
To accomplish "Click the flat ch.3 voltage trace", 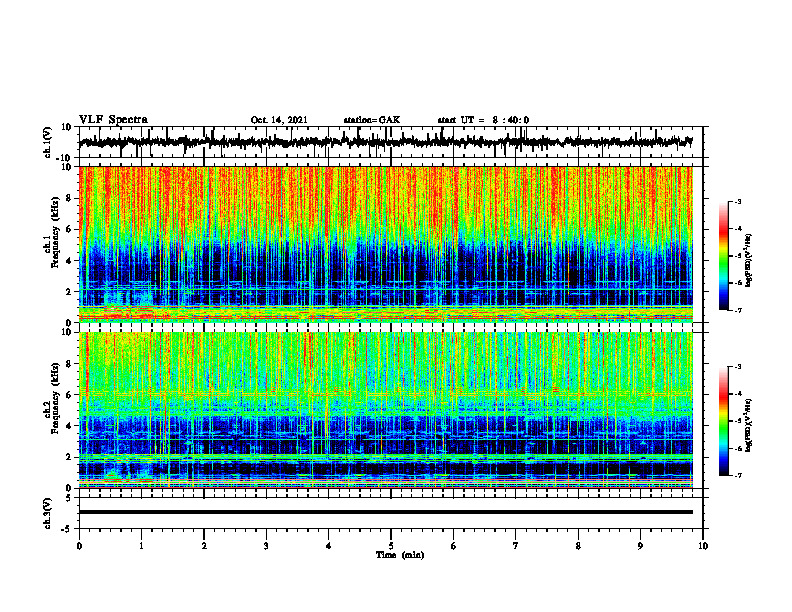I will [385, 512].
